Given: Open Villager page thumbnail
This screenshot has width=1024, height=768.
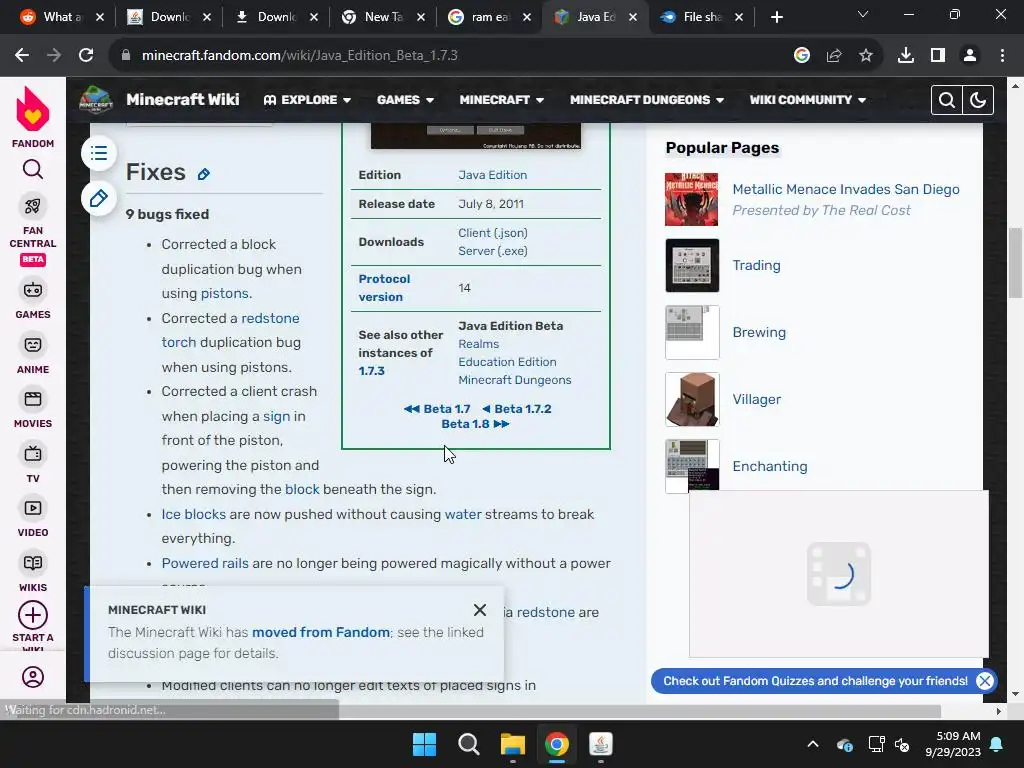Looking at the screenshot, I should coord(692,399).
